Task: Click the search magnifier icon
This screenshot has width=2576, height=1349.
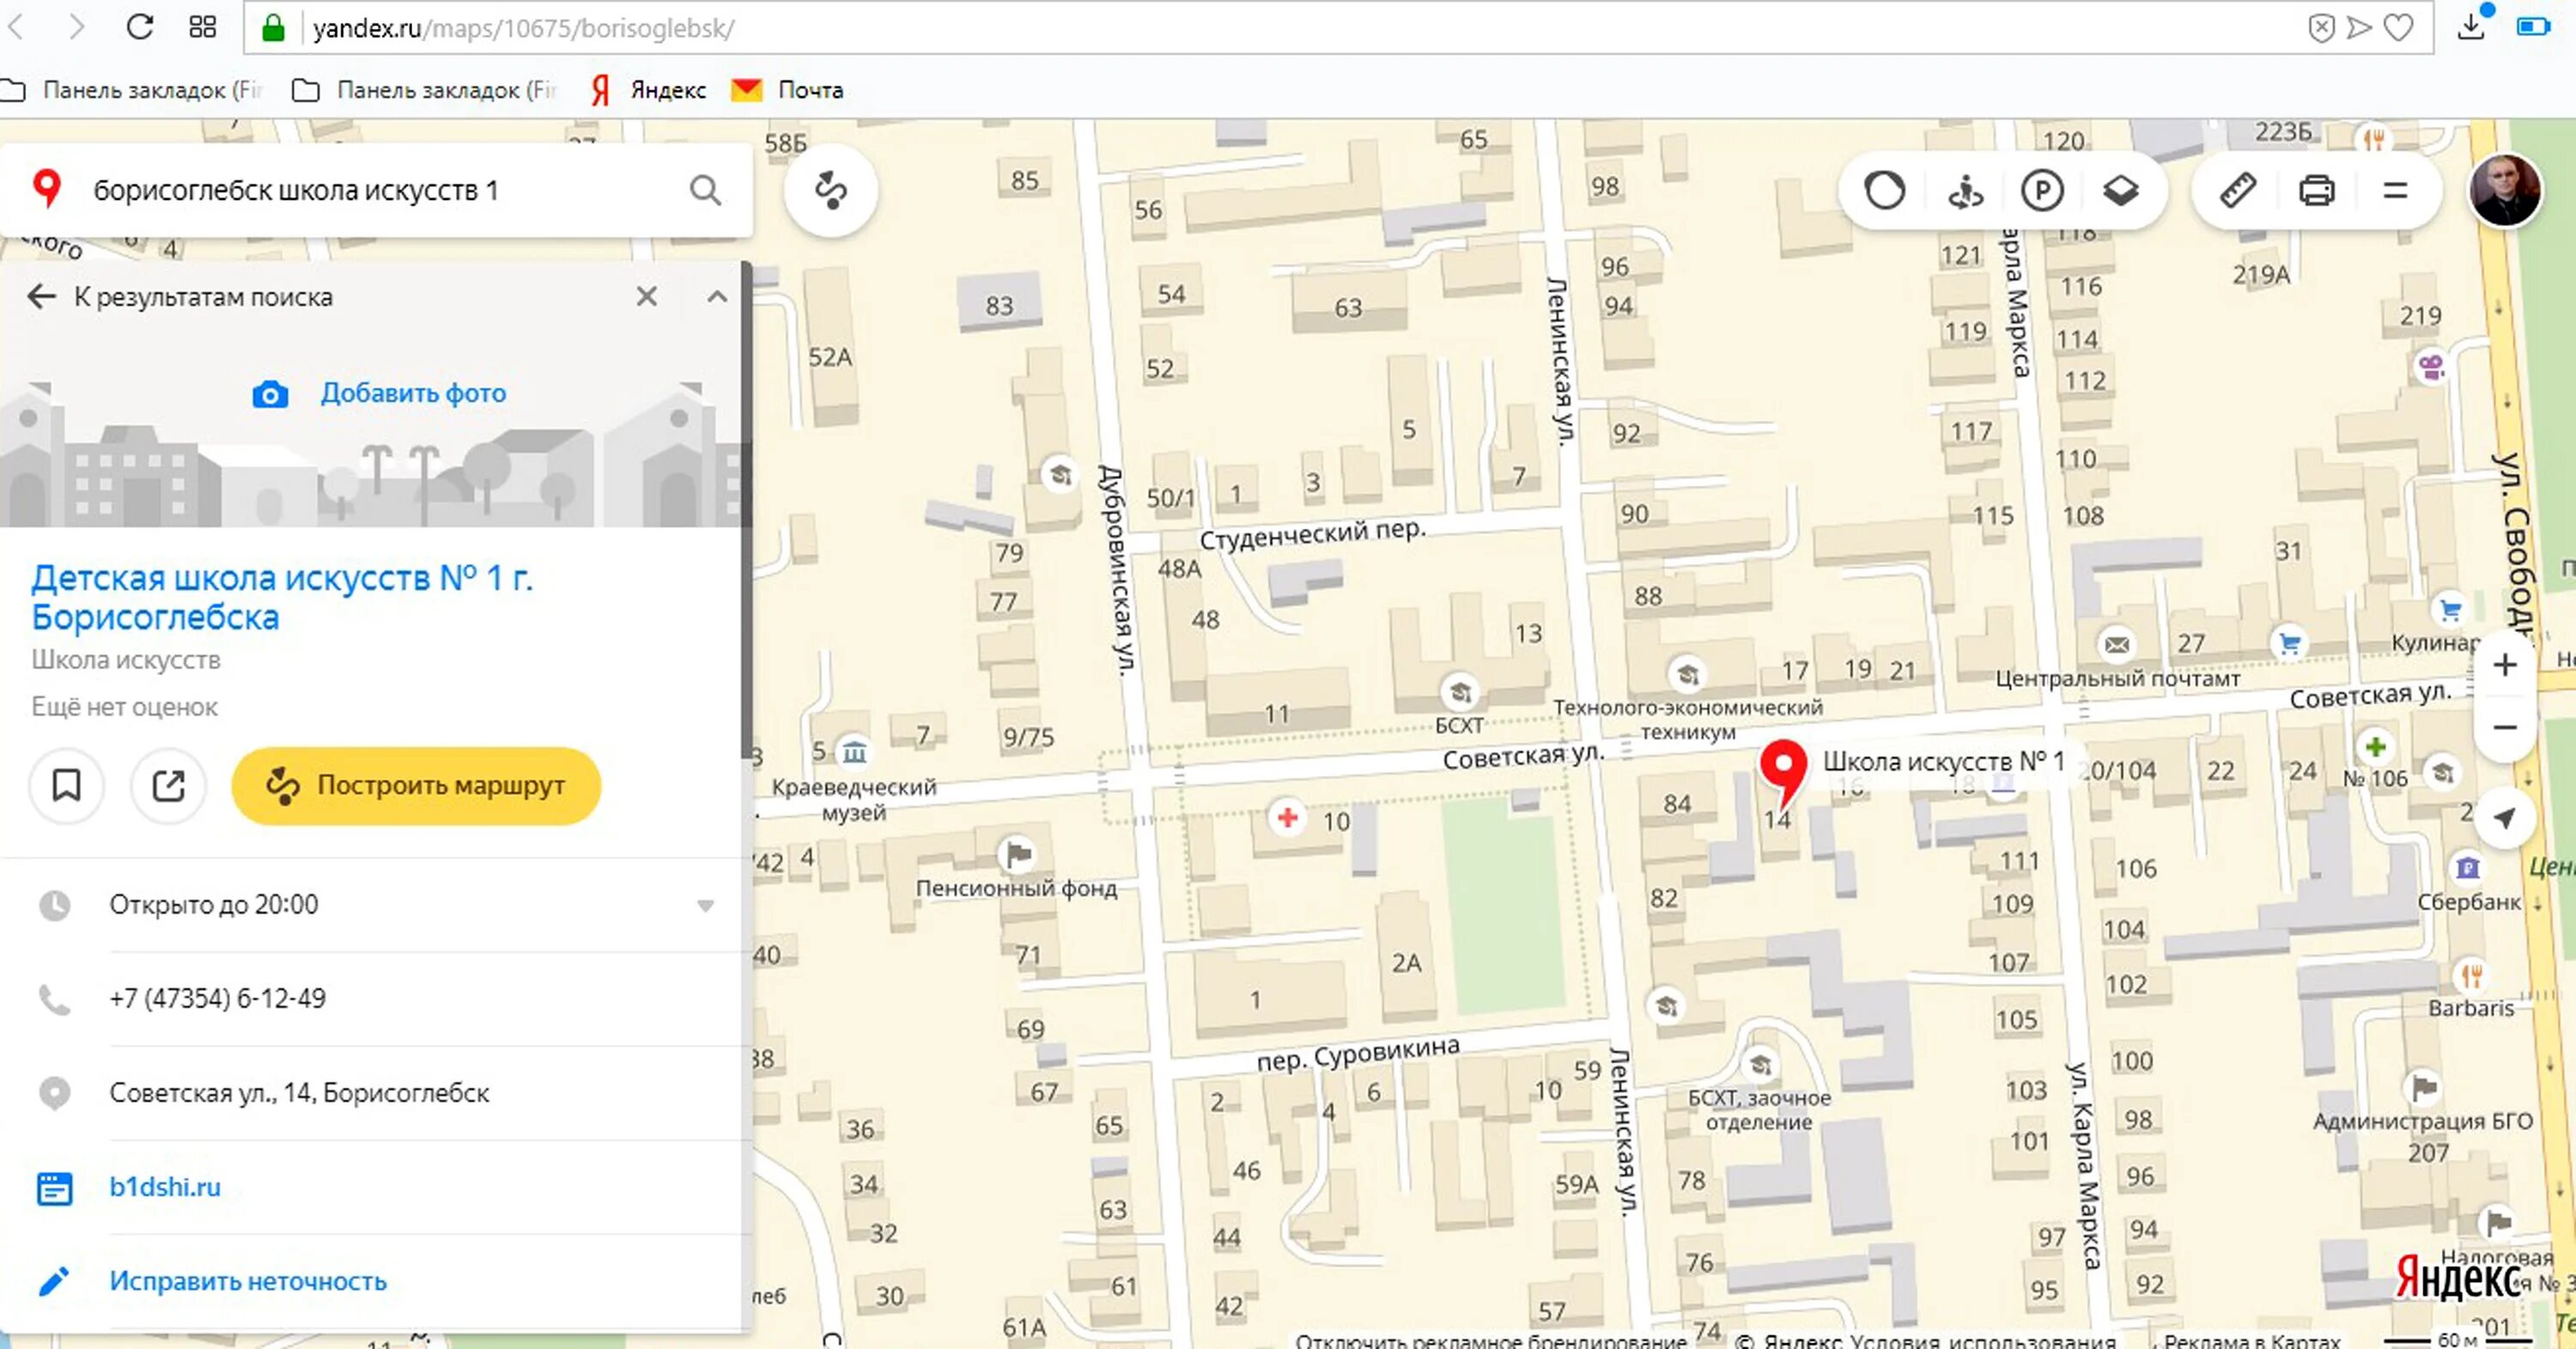Action: click(705, 190)
